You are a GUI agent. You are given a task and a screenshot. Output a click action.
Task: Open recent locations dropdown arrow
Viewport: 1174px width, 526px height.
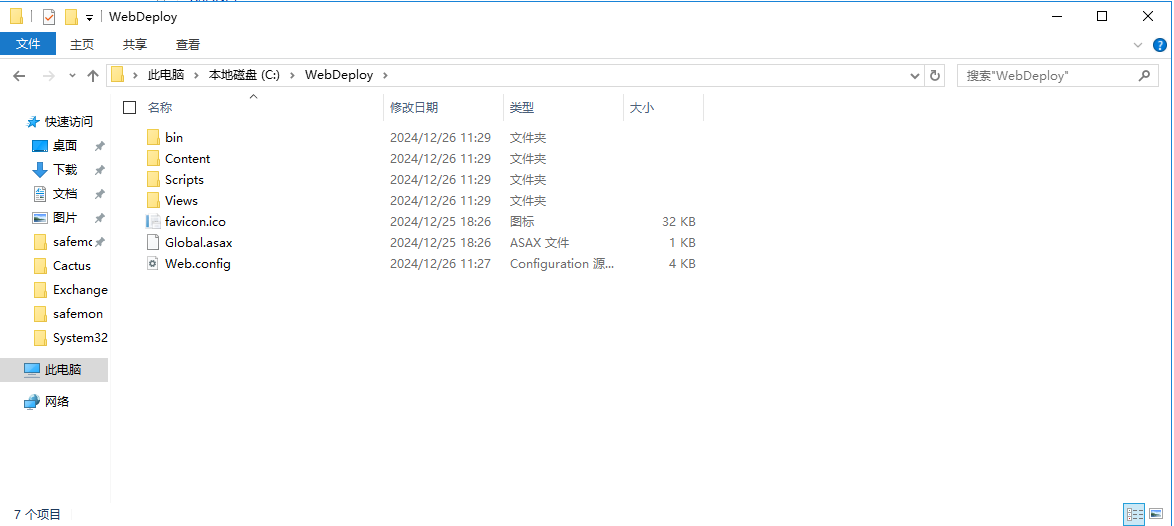pyautogui.click(x=72, y=76)
